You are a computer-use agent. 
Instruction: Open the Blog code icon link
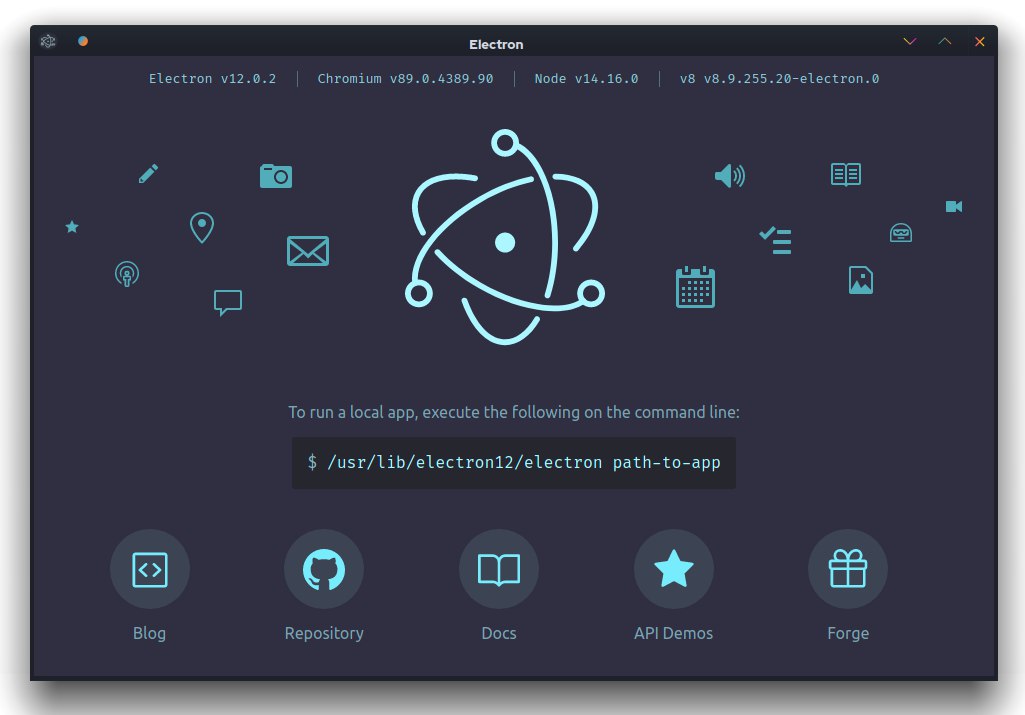150,569
